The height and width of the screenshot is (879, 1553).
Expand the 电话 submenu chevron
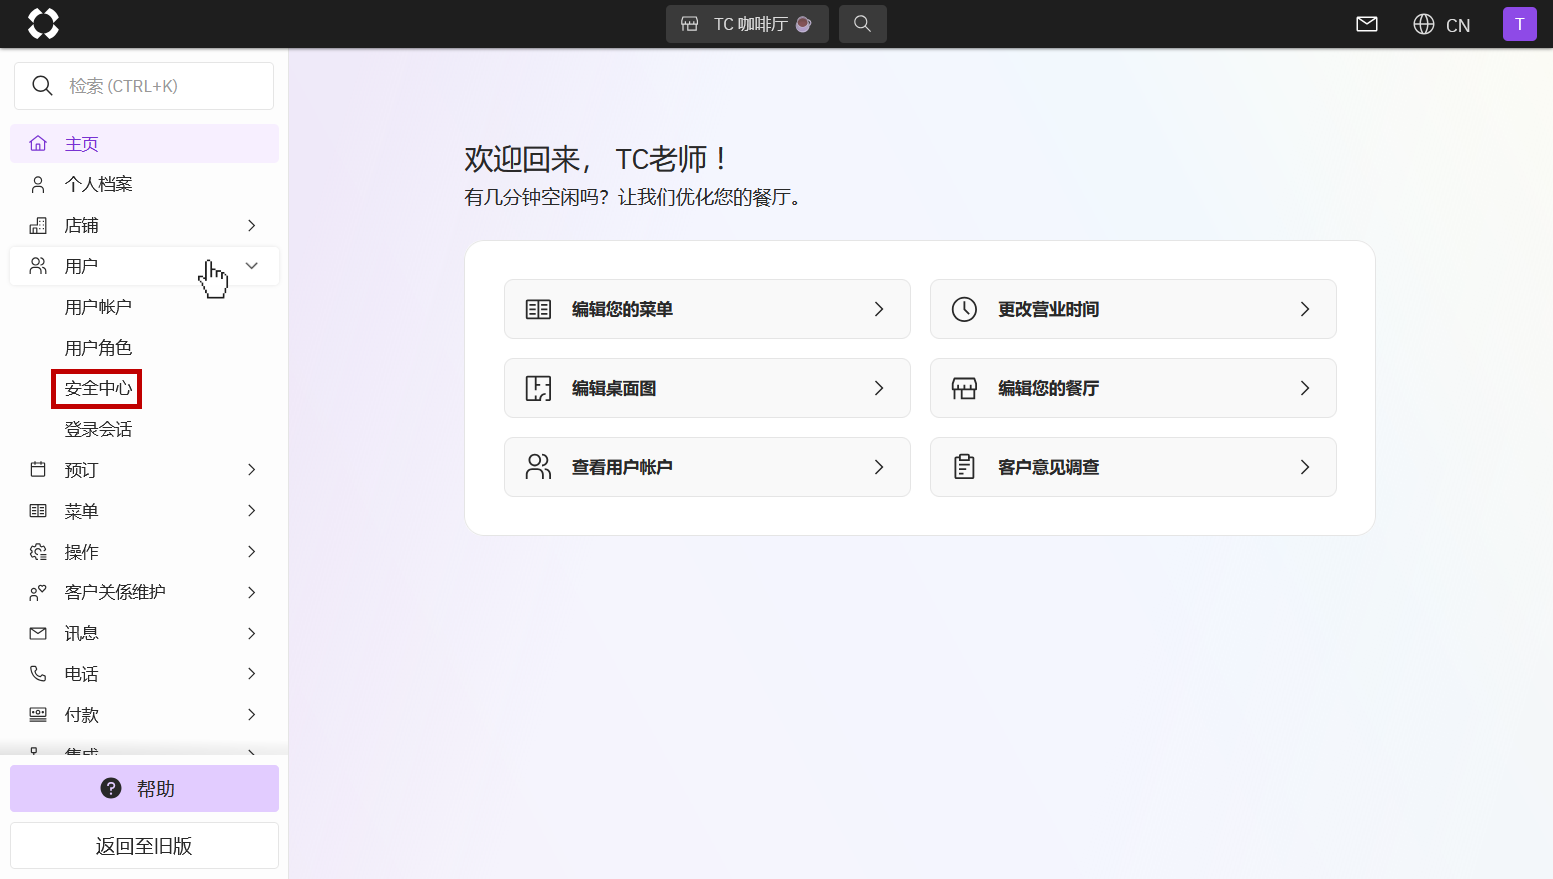(x=252, y=674)
